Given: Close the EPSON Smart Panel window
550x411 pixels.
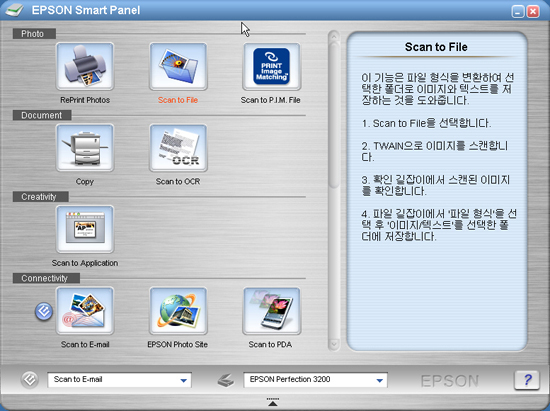Looking at the screenshot, I should pos(533,11).
